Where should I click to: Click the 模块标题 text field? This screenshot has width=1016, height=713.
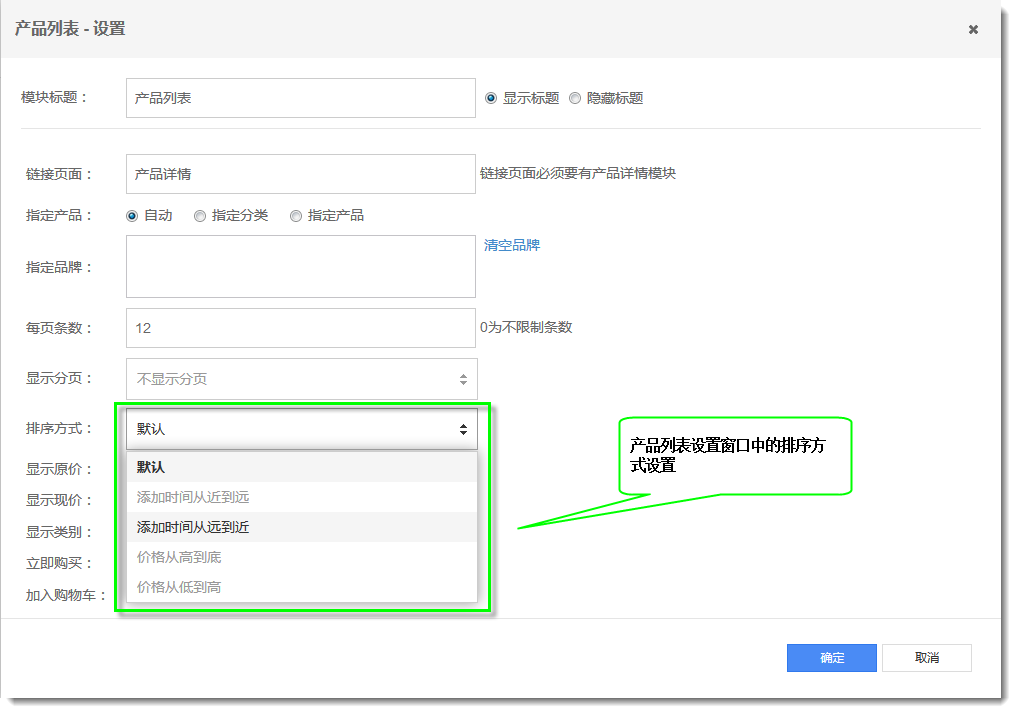pos(300,98)
